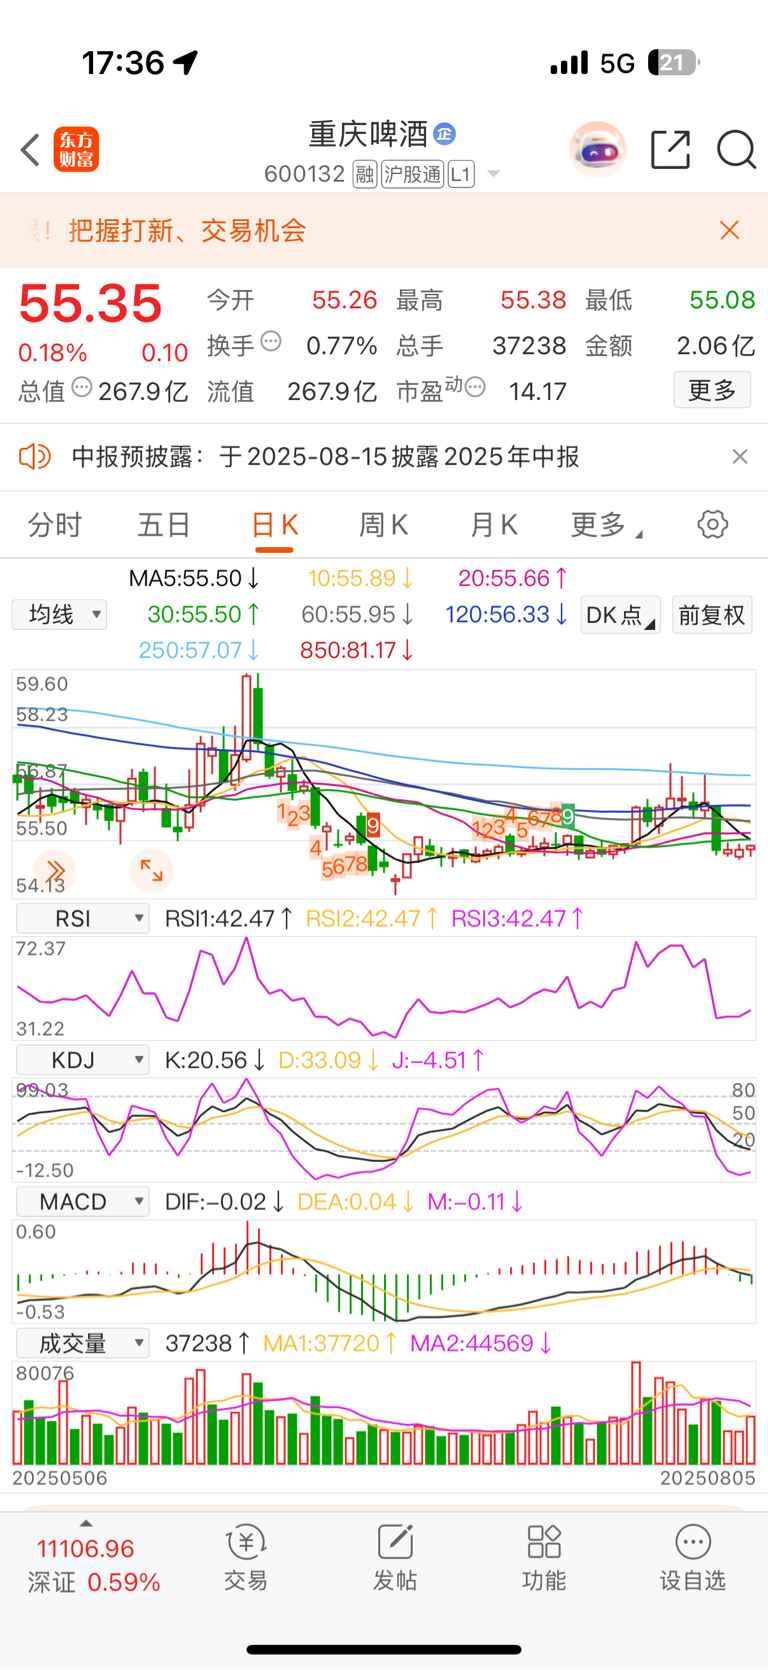Tap the 深证 index value 11106.96

86,1549
